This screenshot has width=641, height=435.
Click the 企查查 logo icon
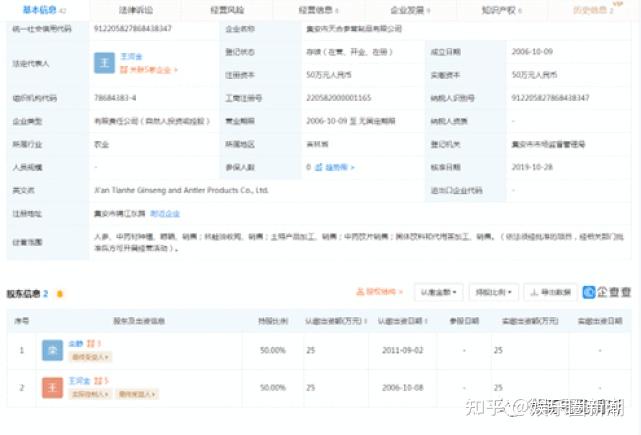[589, 292]
